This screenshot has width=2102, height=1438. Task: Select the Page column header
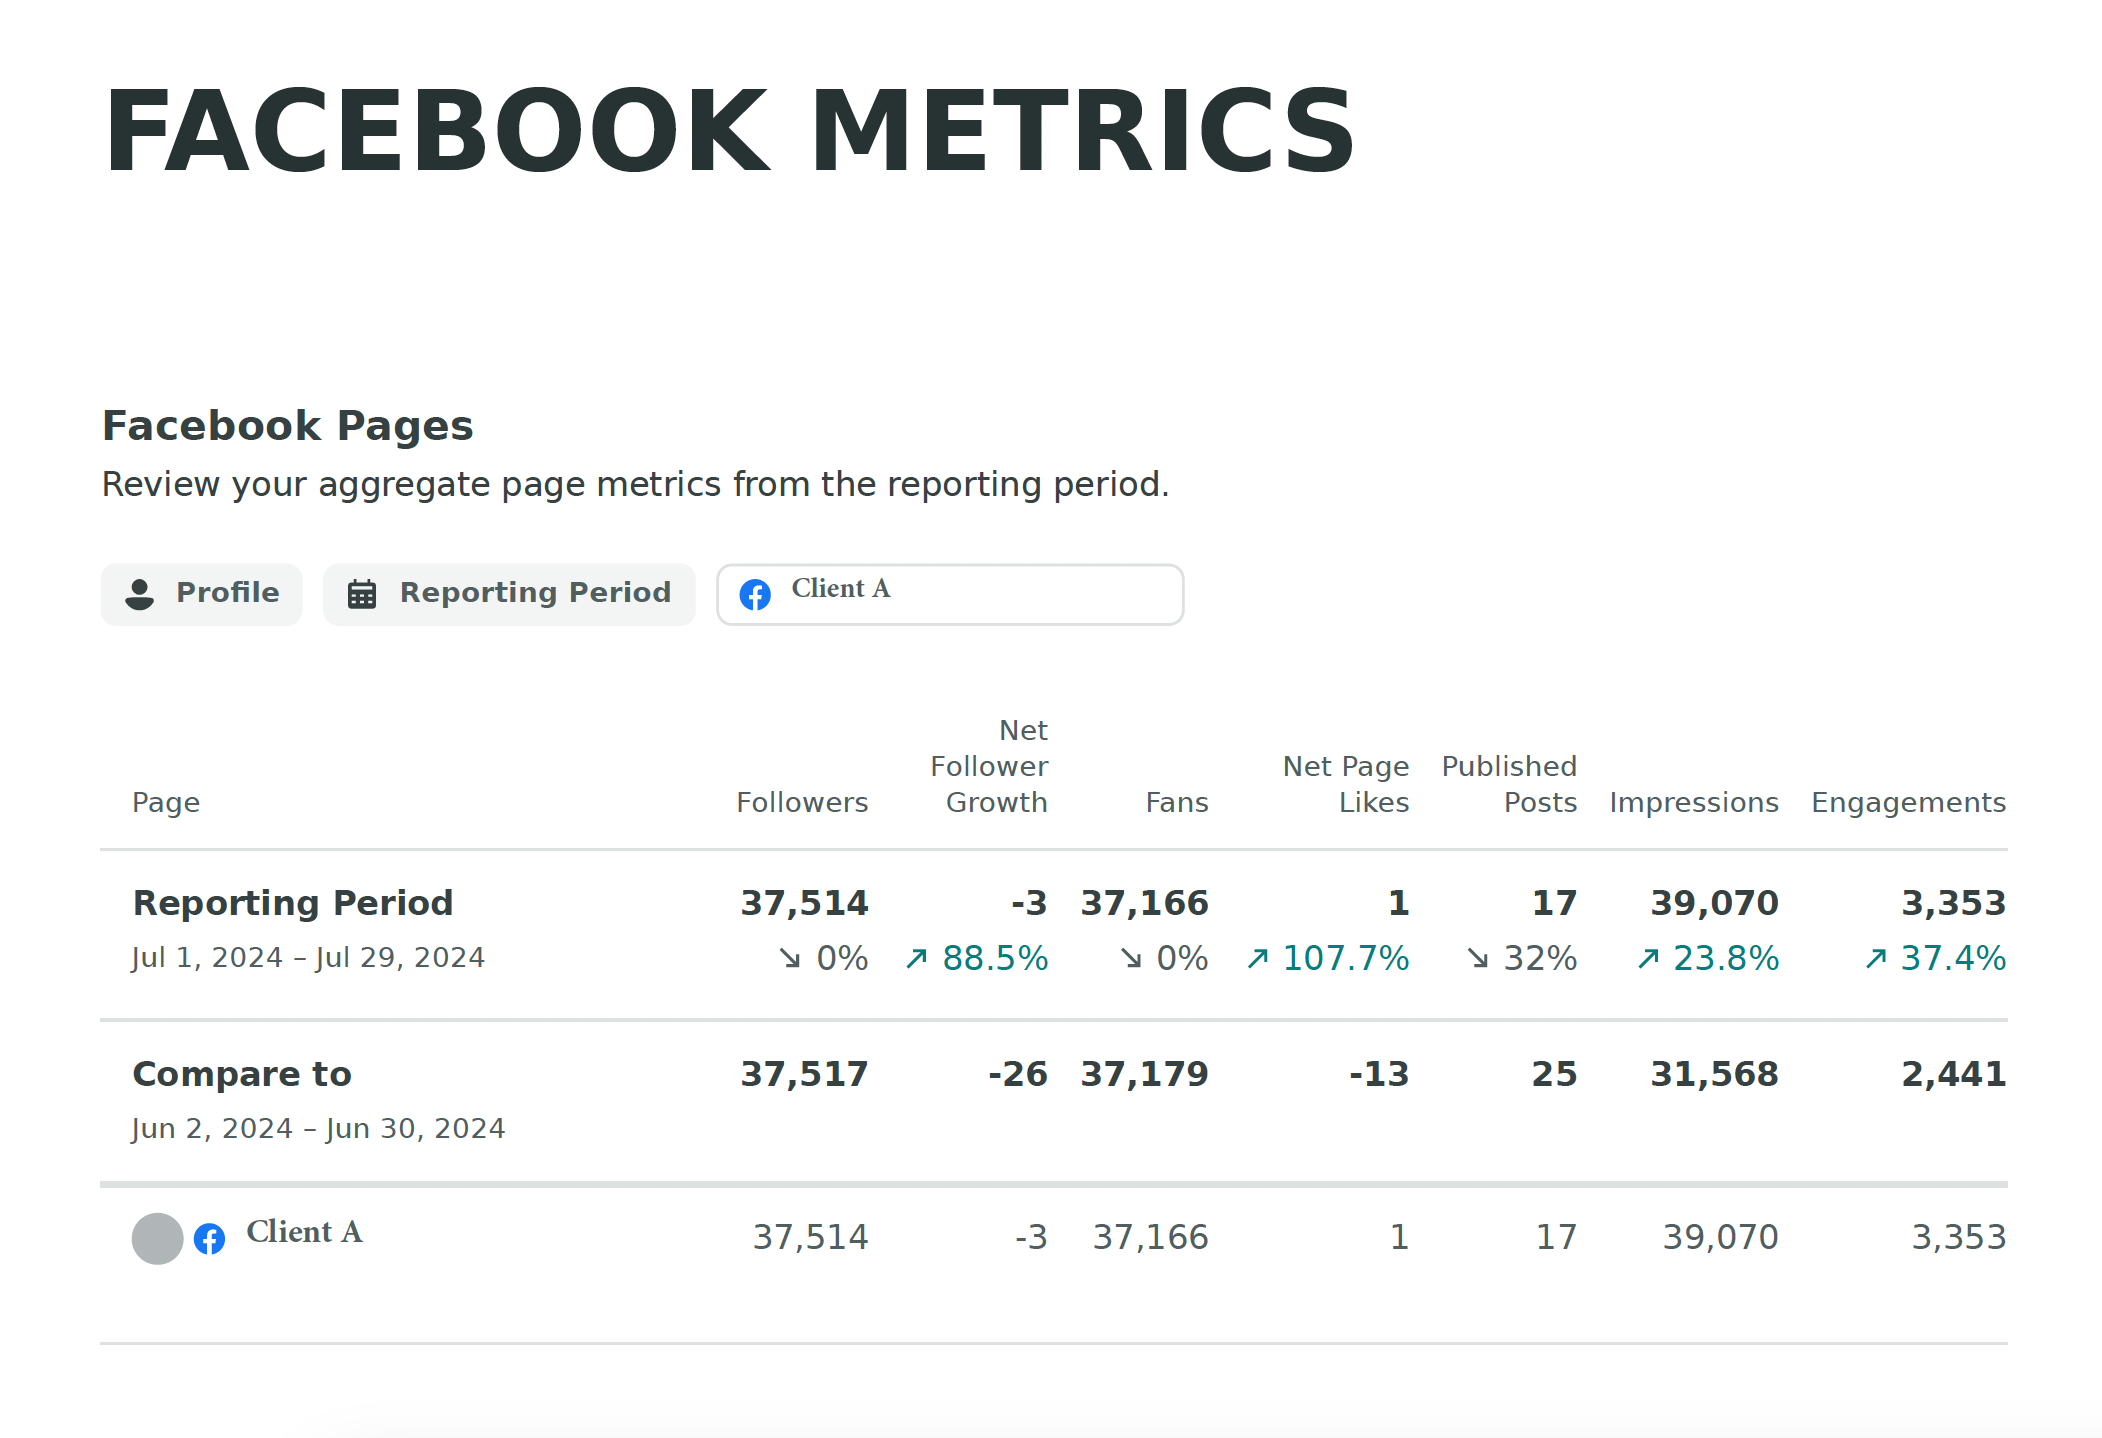[x=166, y=802]
